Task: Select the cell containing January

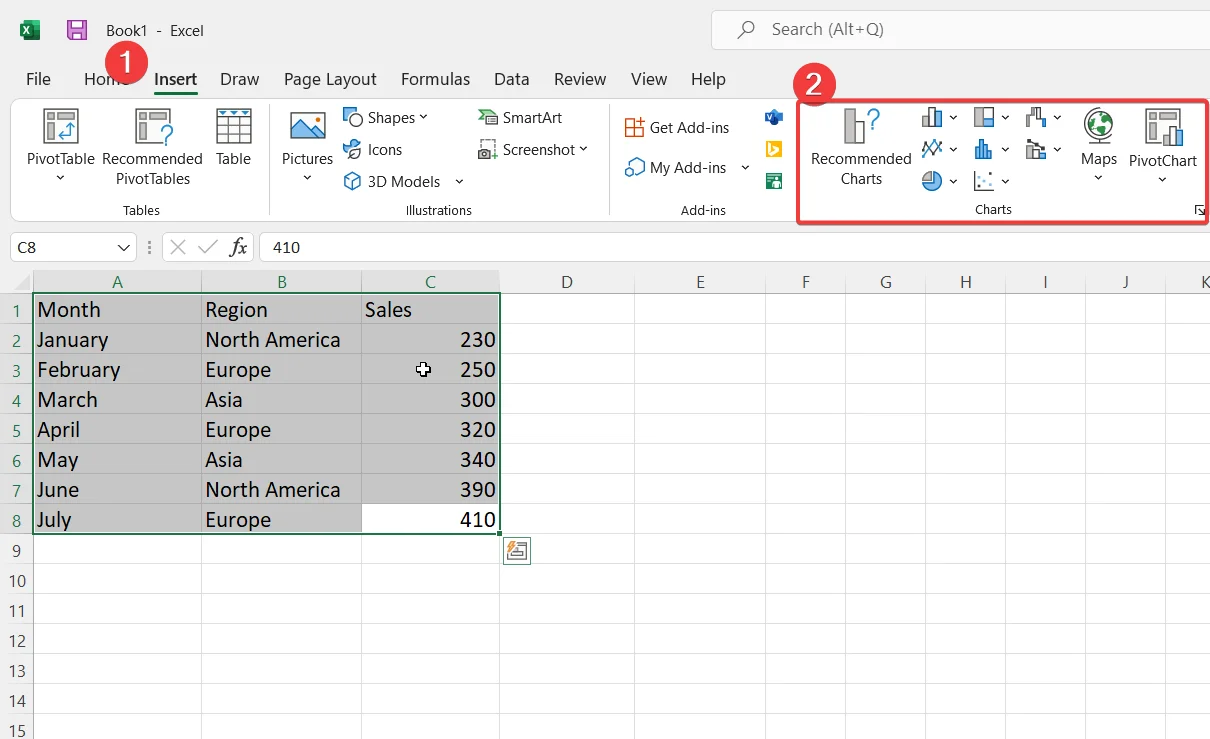Action: coord(117,339)
